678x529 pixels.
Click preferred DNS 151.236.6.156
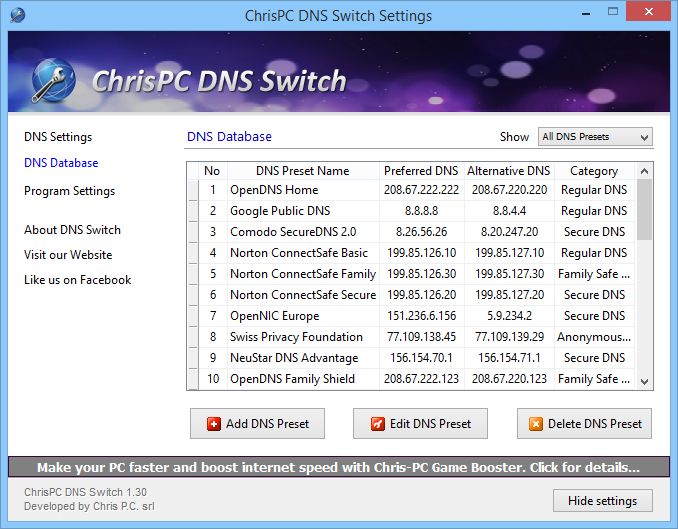point(422,316)
